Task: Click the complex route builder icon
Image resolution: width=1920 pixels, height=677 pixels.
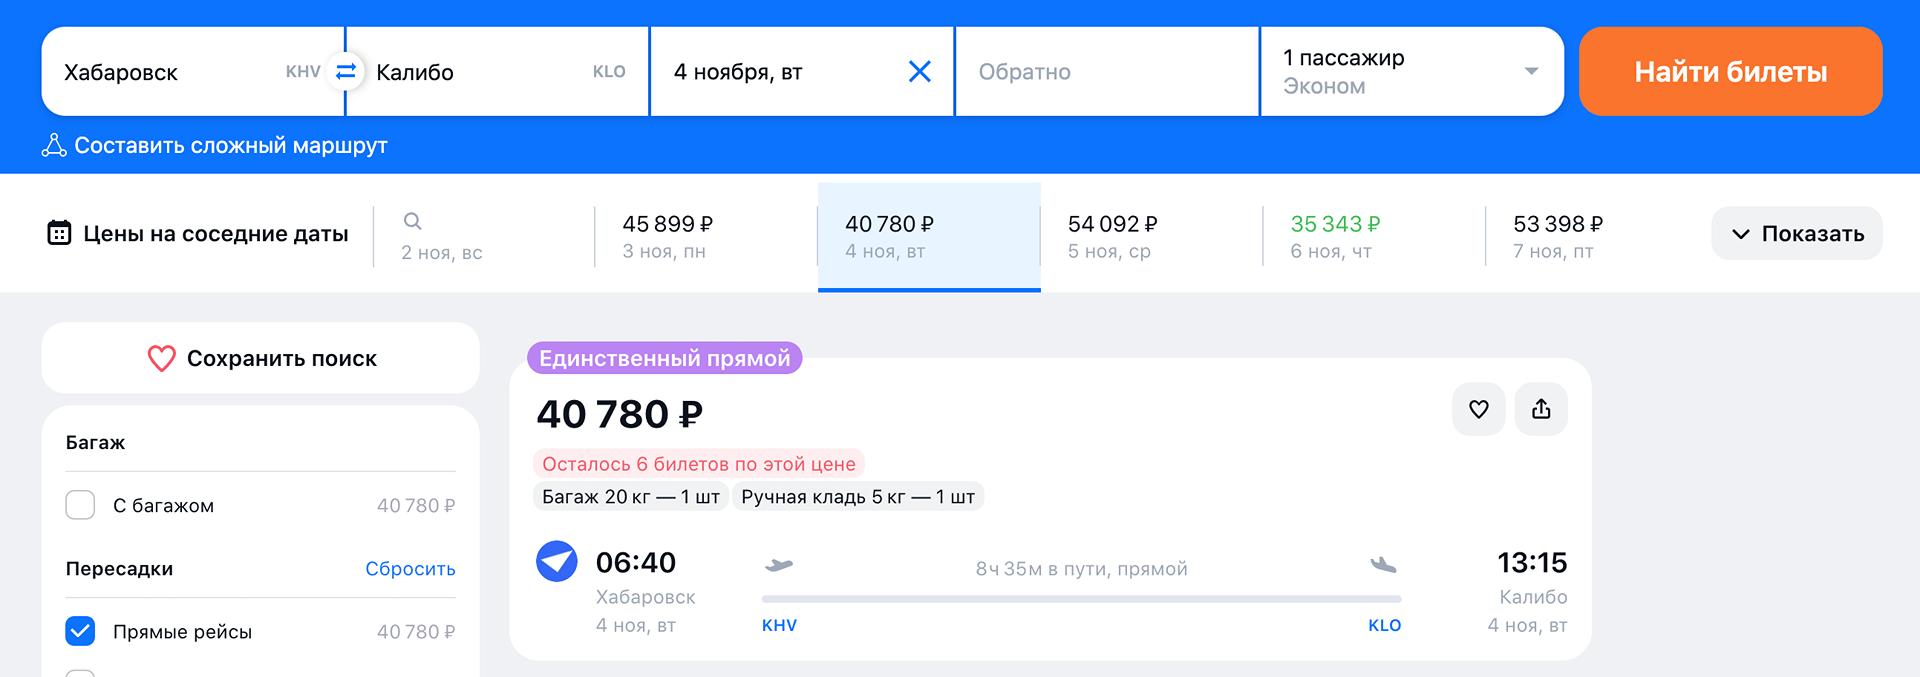Action: coord(54,146)
